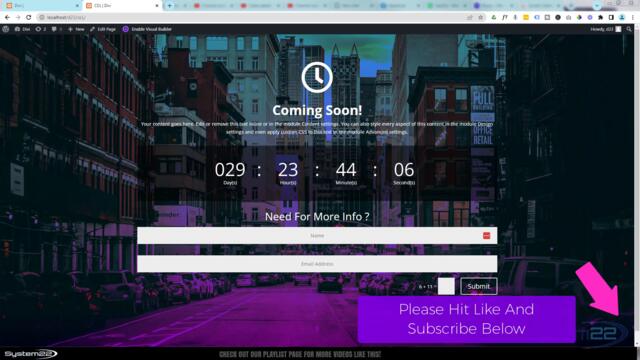Click the red password manager icon in Name field

pos(487,236)
